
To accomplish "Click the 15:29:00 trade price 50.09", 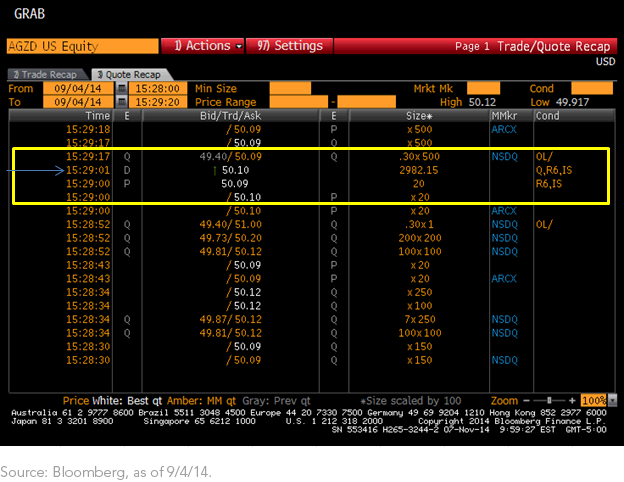I will (235, 184).
